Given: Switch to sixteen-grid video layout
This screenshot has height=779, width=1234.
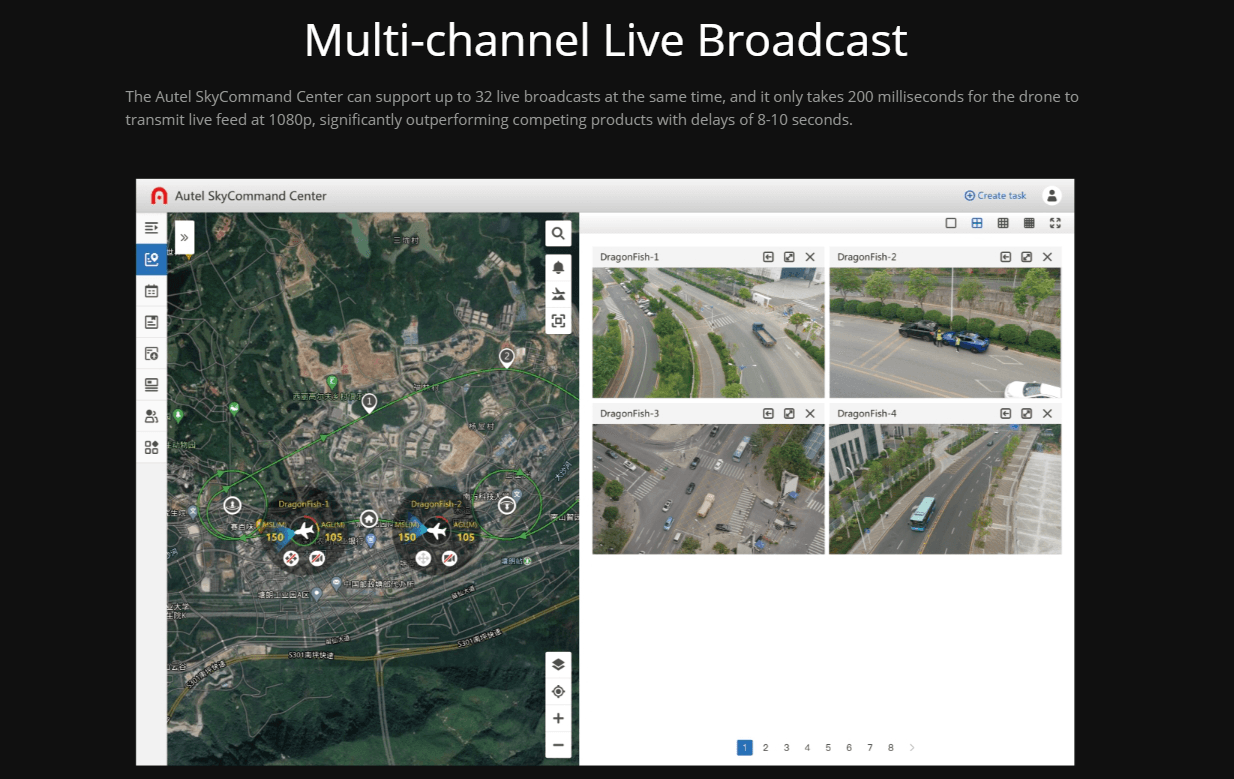Looking at the screenshot, I should [x=1029, y=223].
